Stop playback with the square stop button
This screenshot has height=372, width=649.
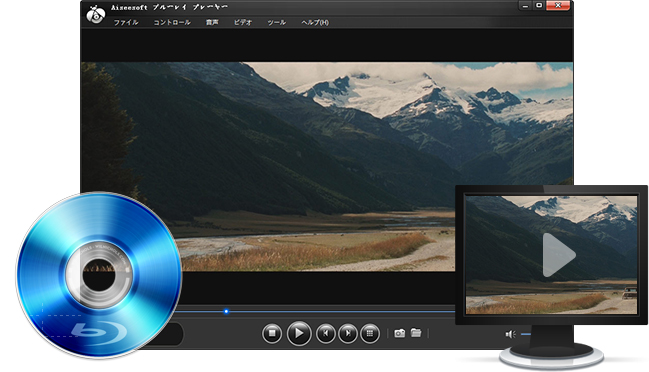272,333
